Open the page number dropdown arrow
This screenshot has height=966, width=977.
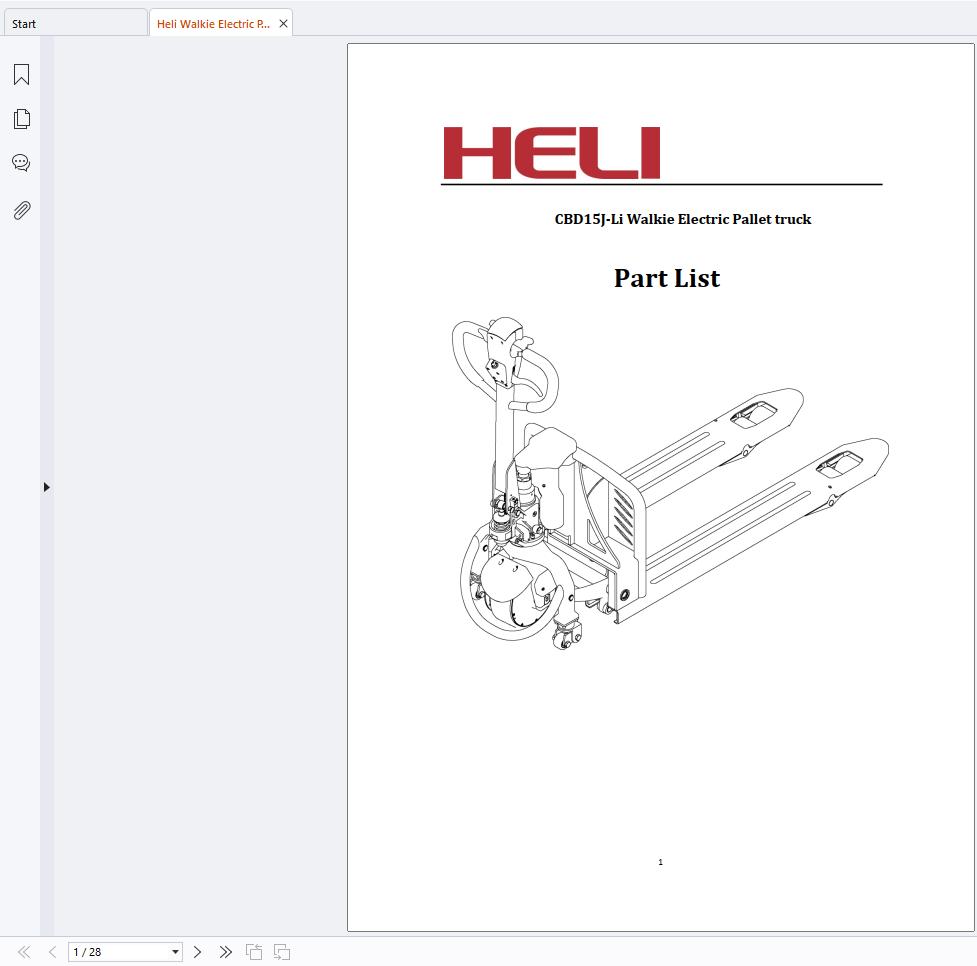tap(175, 952)
